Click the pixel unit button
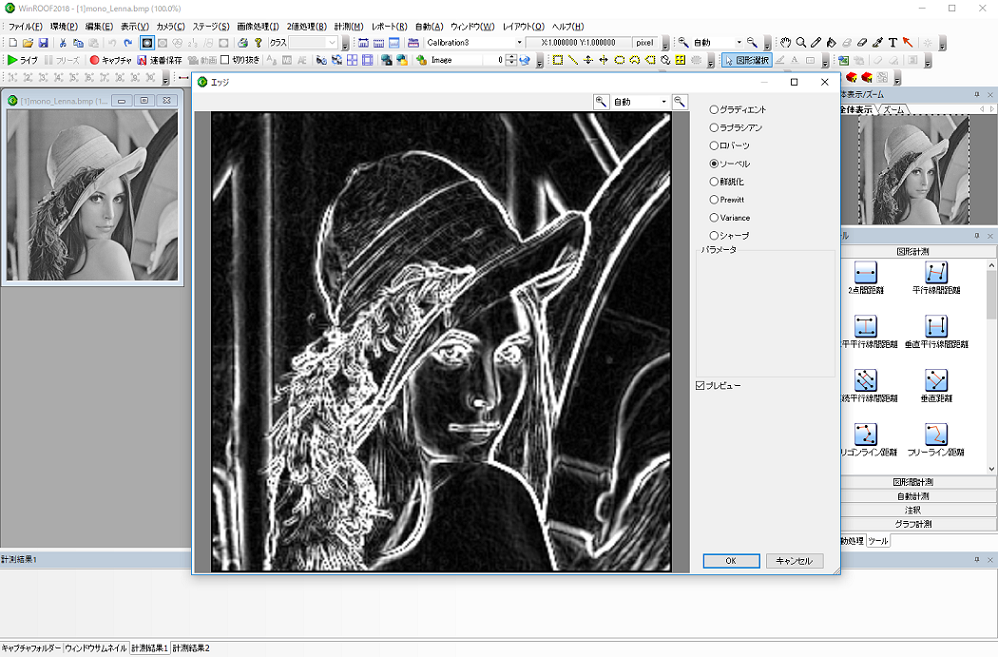The image size is (998, 657). [645, 43]
